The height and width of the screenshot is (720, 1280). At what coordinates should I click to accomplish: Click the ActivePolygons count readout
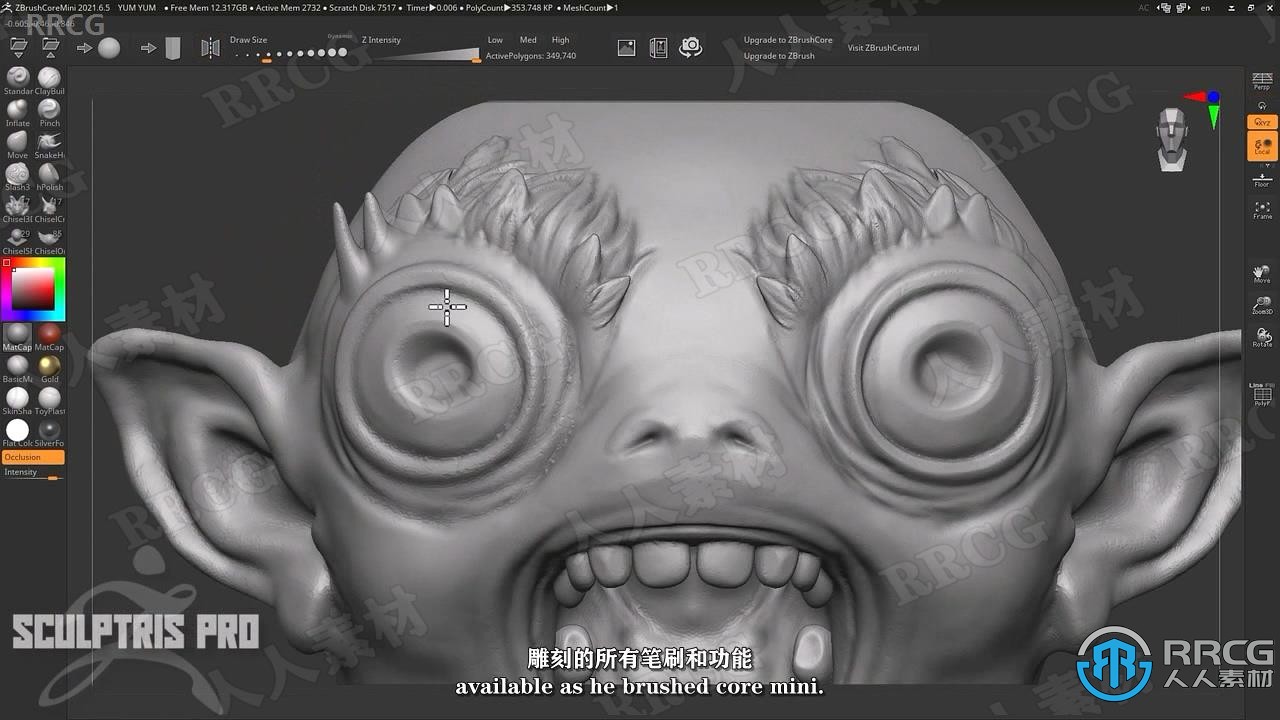(x=531, y=56)
